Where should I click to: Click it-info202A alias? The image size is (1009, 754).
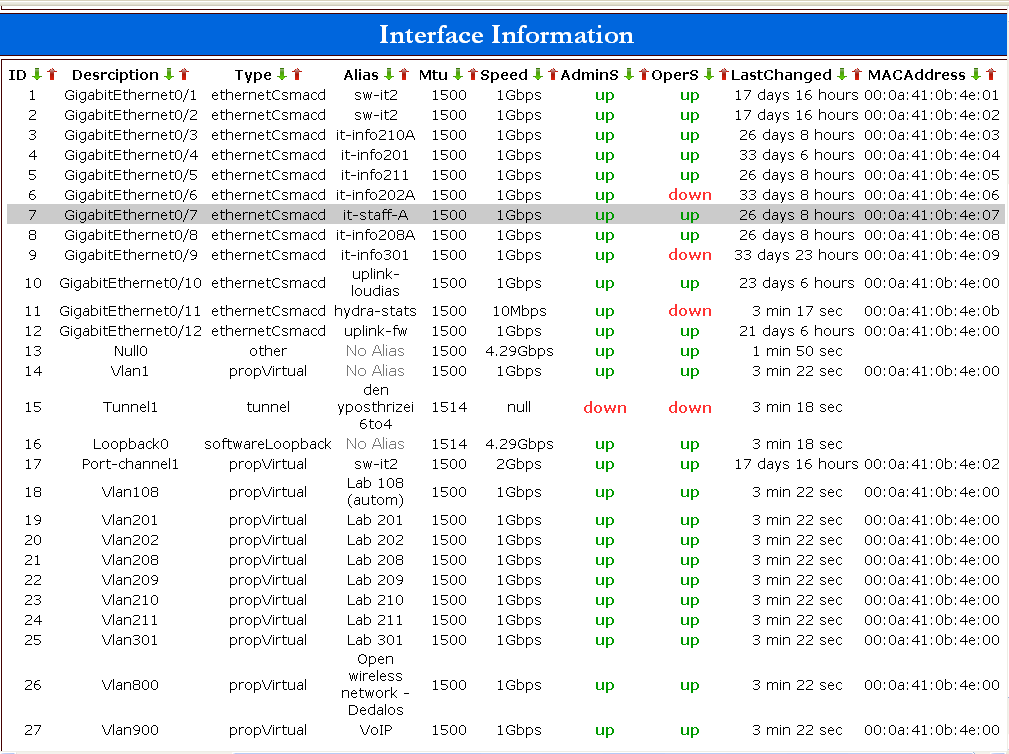point(376,195)
